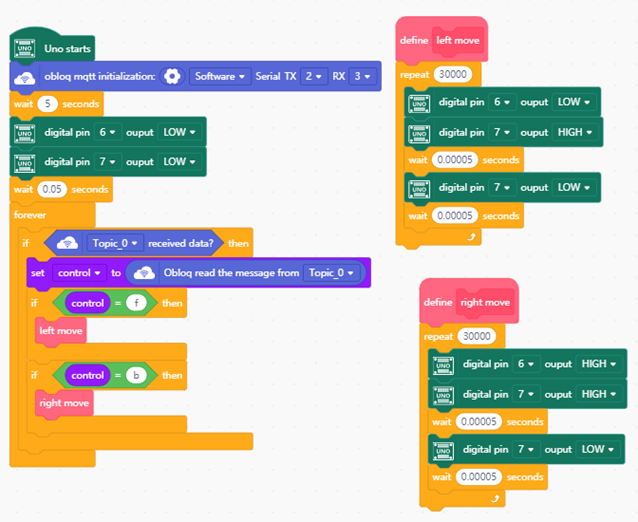Open Topic_0 dropdown in received data condition
638x522 pixels.
[x=115, y=243]
